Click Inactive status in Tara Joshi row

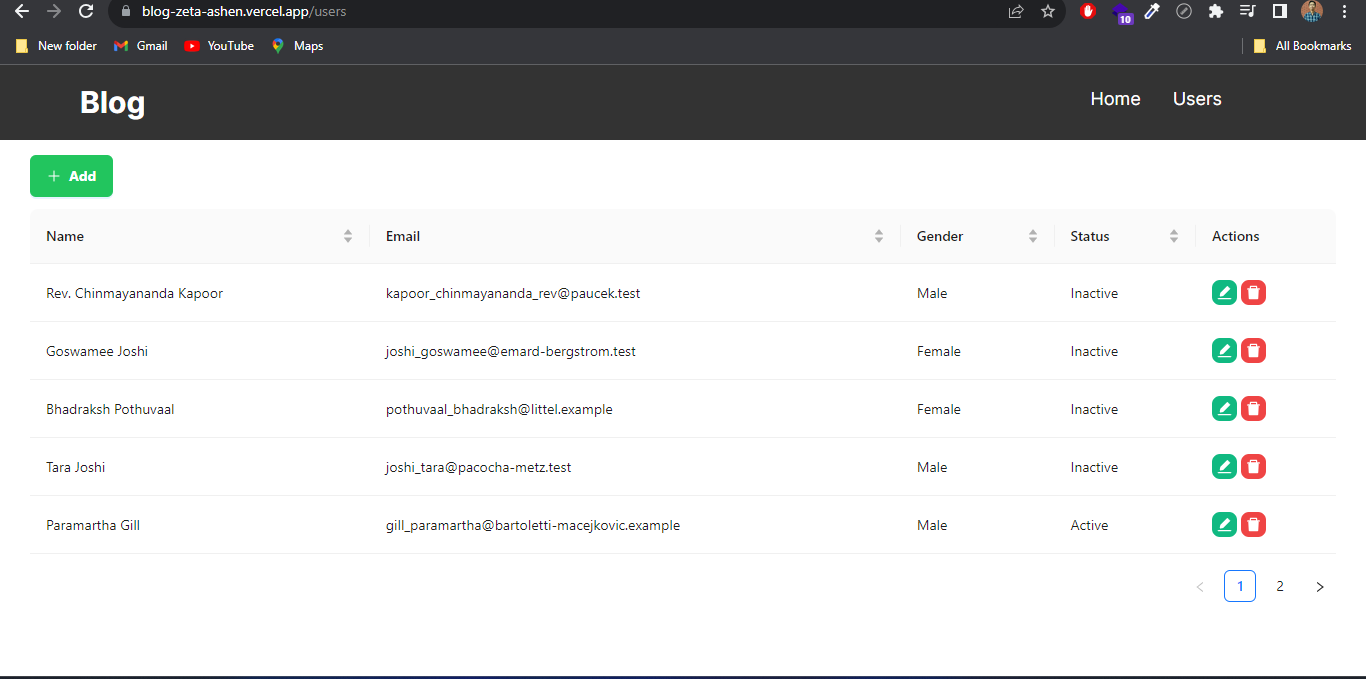pyautogui.click(x=1094, y=467)
